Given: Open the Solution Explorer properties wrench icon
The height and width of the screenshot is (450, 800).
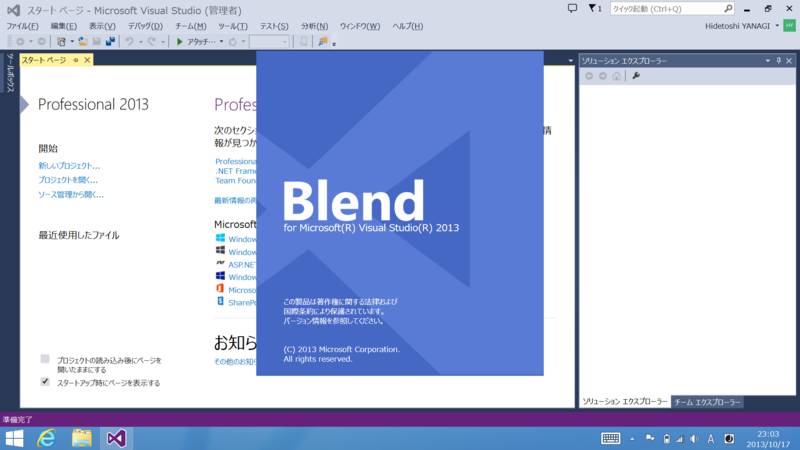Looking at the screenshot, I should [636, 76].
